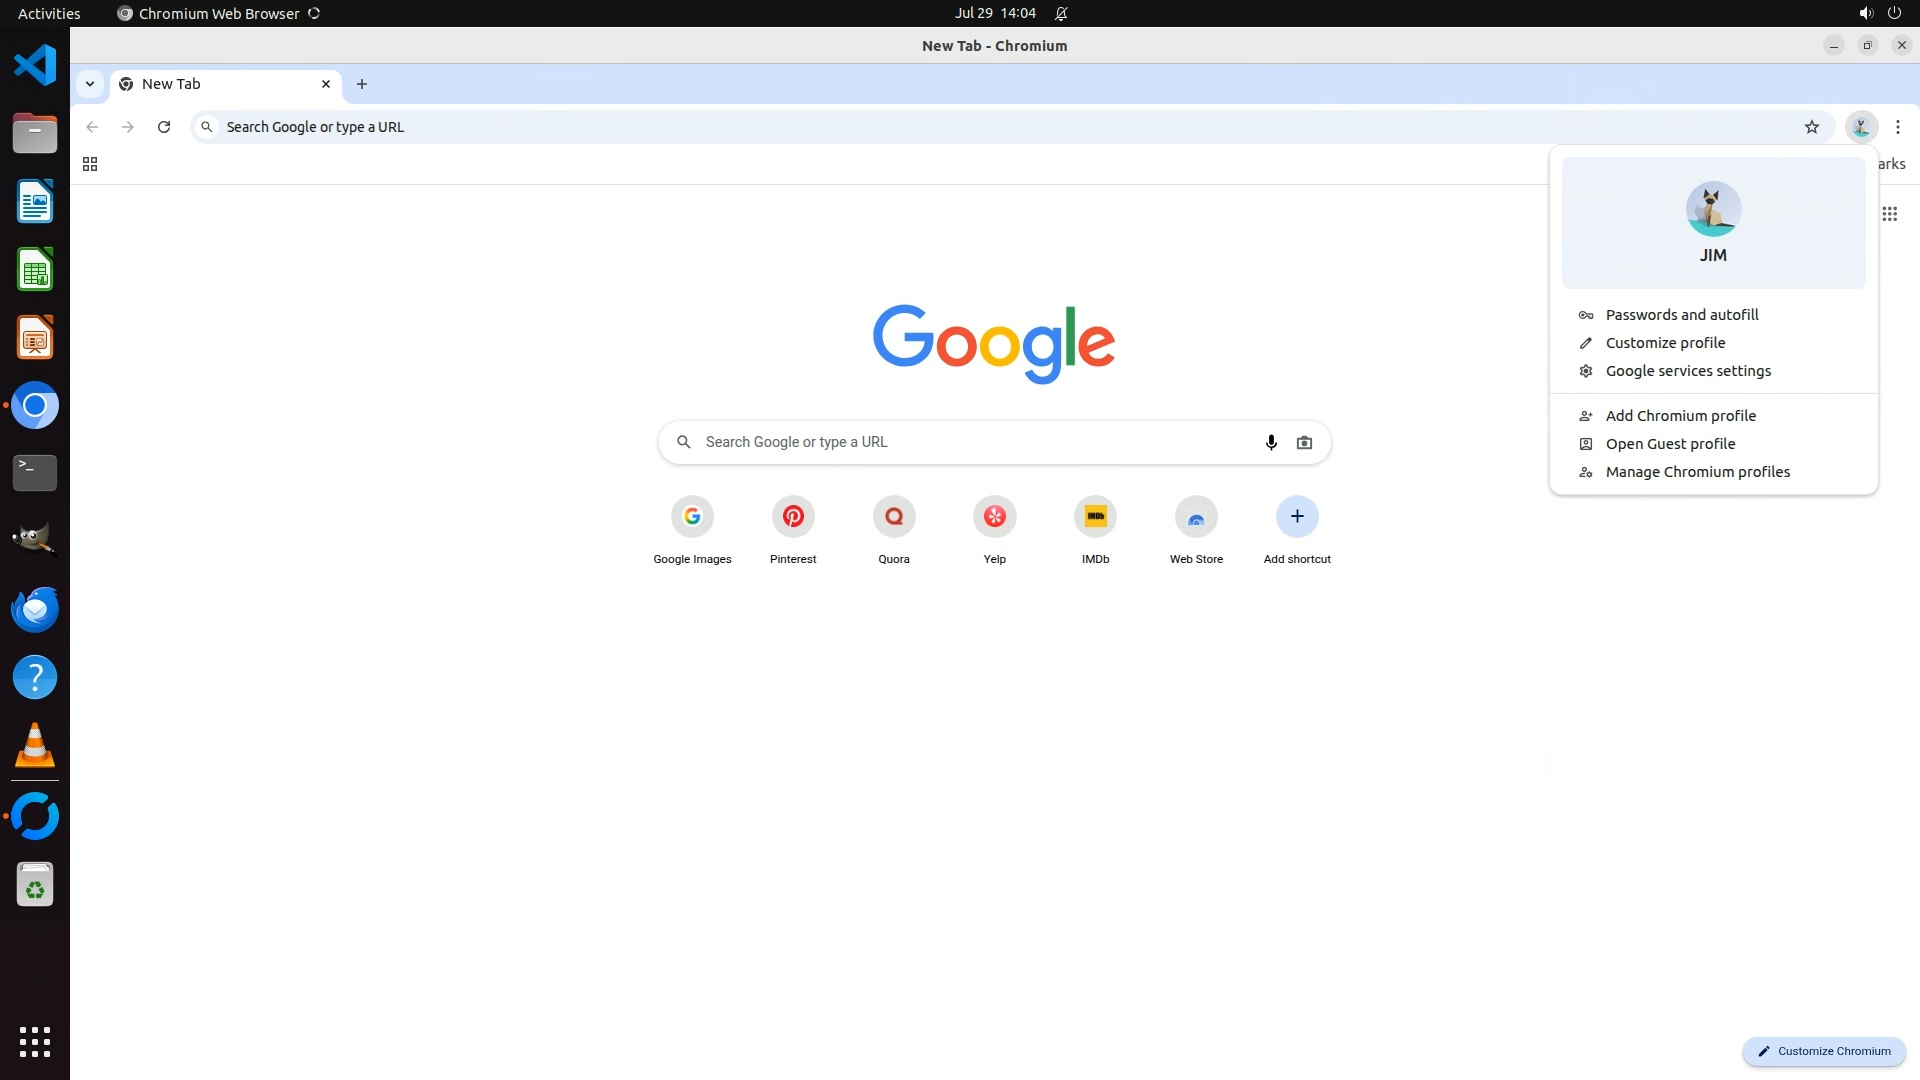Click the Customize Chromium button
1920x1080 pixels.
[1824, 1051]
